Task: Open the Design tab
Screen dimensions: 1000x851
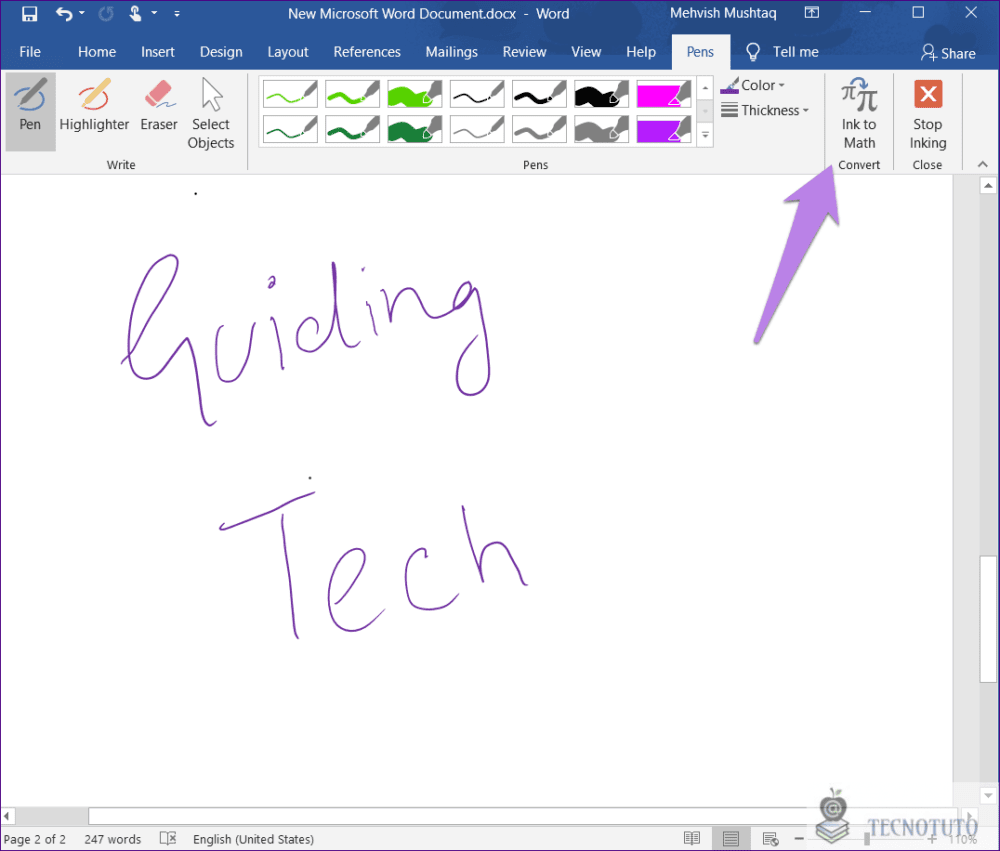Action: [x=221, y=52]
